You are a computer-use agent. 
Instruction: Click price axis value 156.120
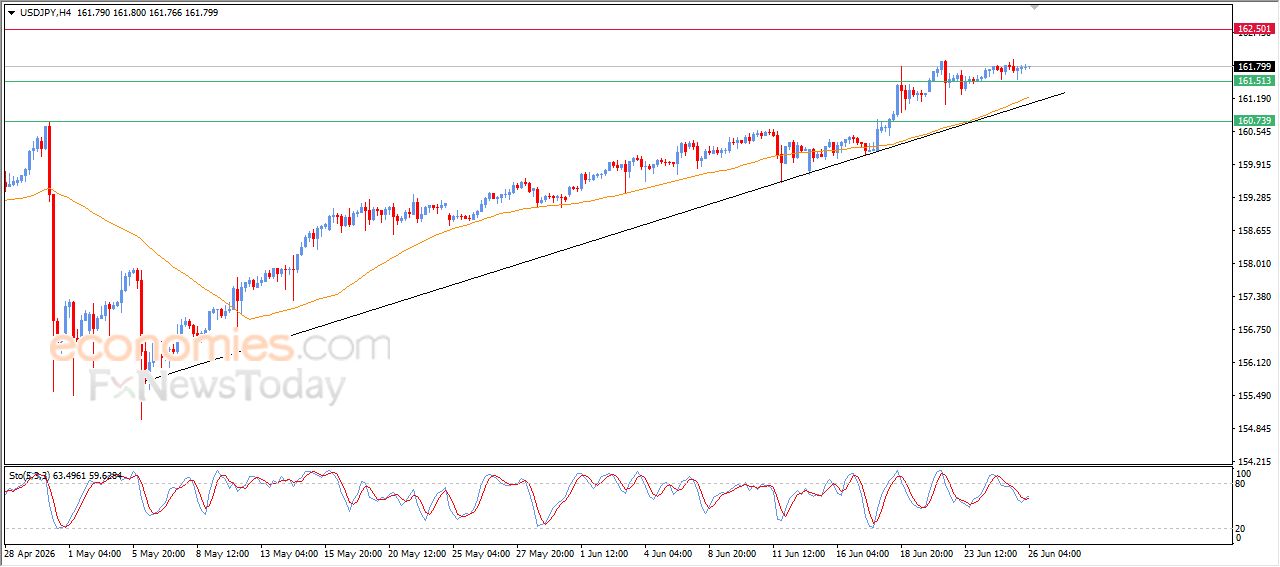(x=1253, y=363)
